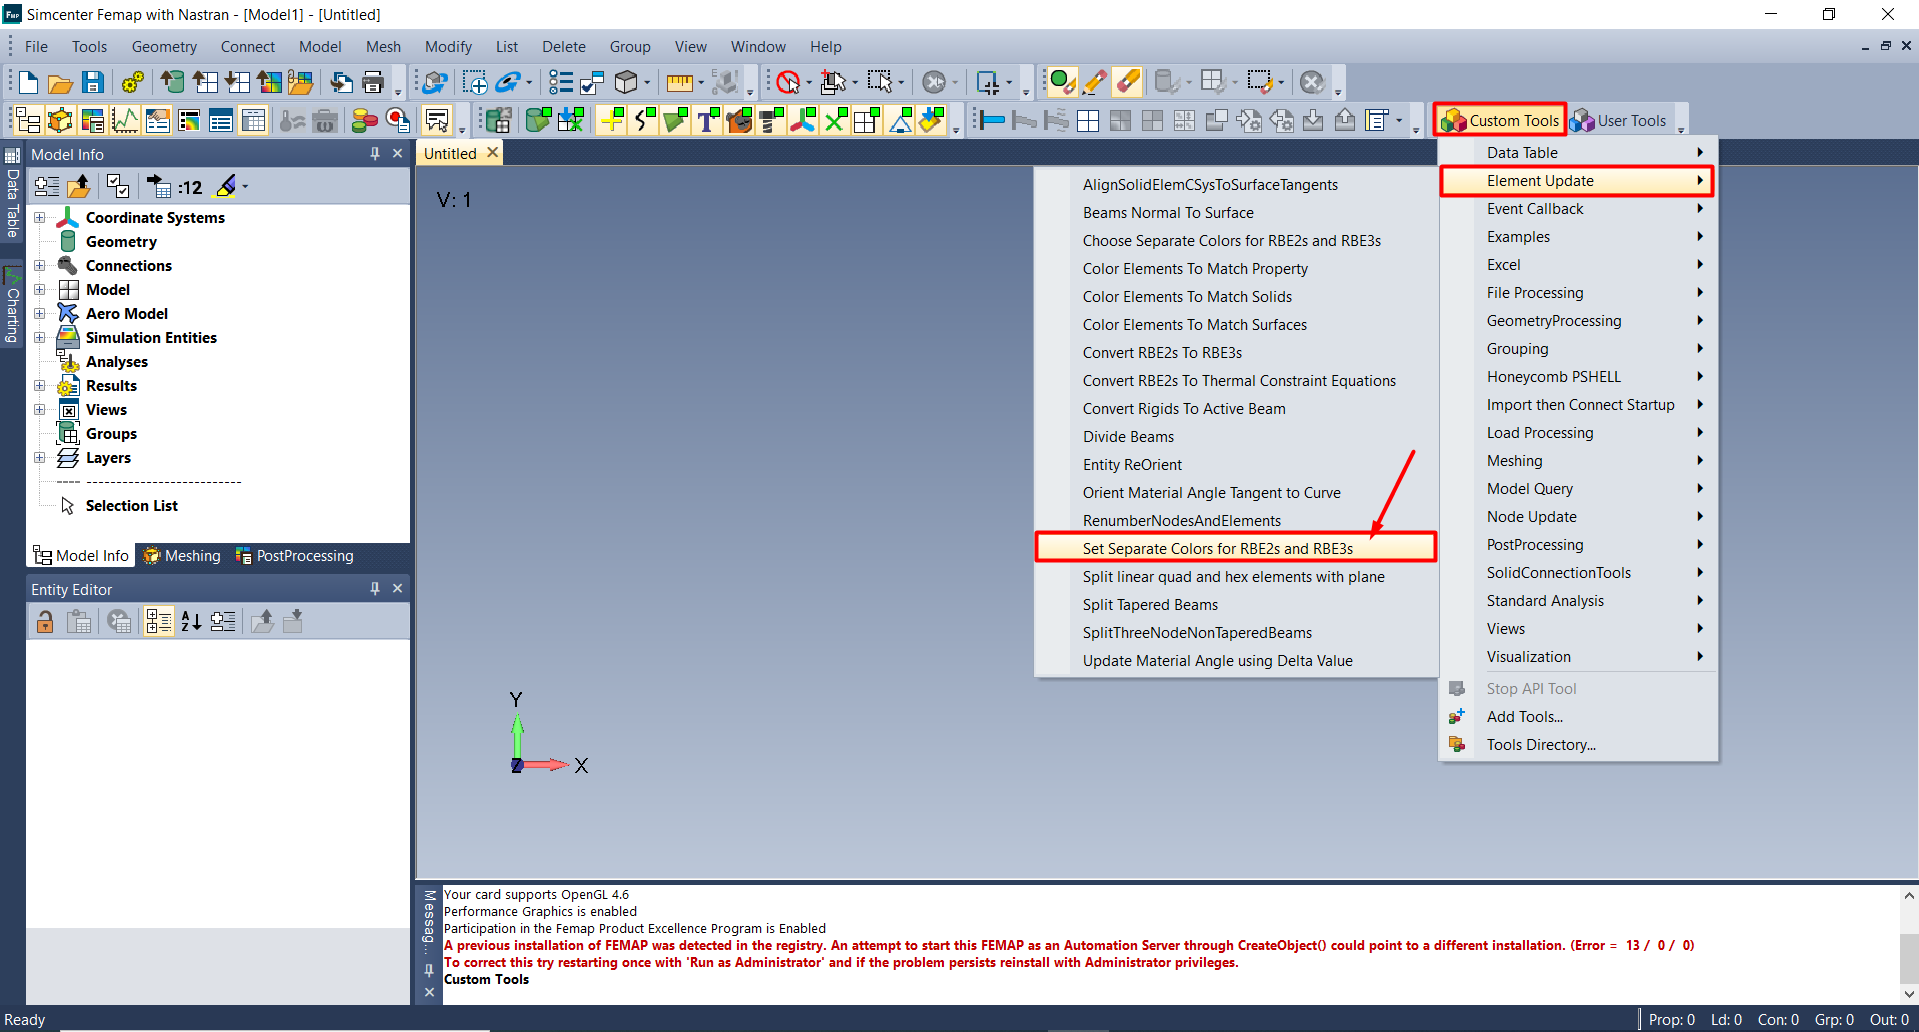1919x1032 pixels.
Task: Click the New Model icon
Action: (x=28, y=82)
